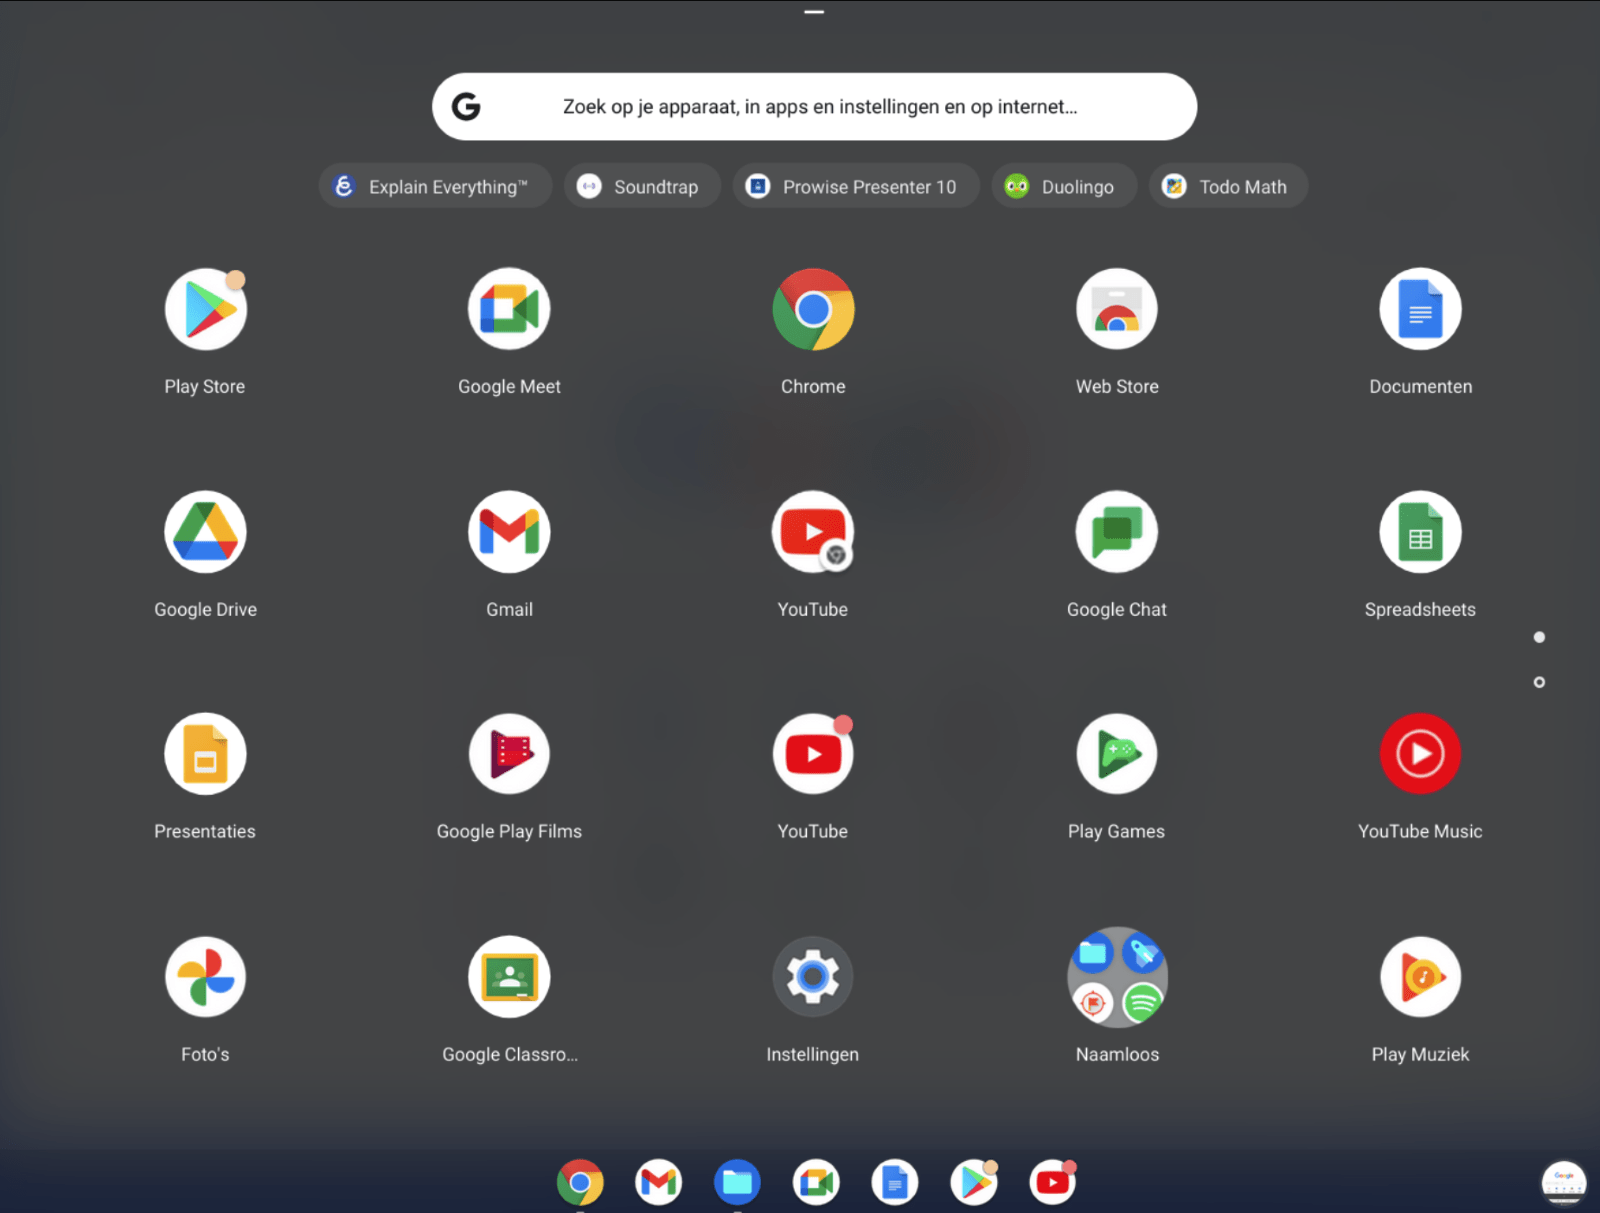Screen dimensions: 1600x1213
Task: Open the window thumbnail in shelf corner
Action: tap(1564, 1183)
